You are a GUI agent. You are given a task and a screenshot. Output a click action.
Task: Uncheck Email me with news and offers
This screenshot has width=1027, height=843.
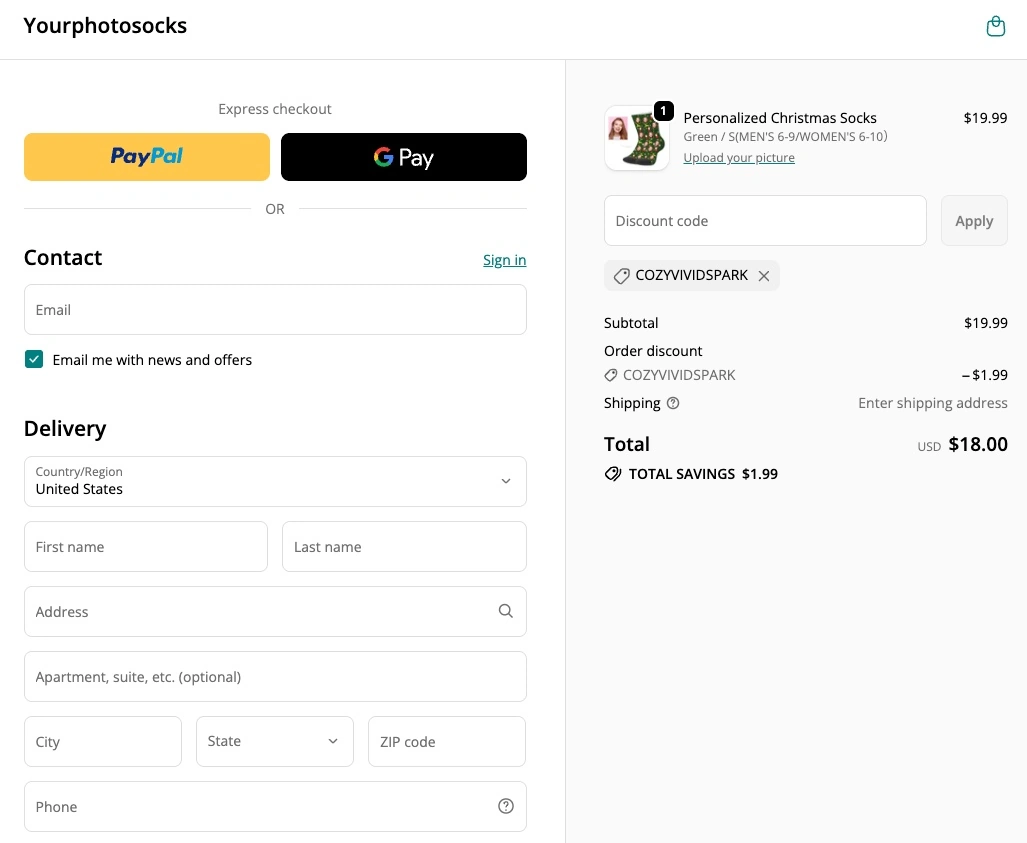(35, 360)
